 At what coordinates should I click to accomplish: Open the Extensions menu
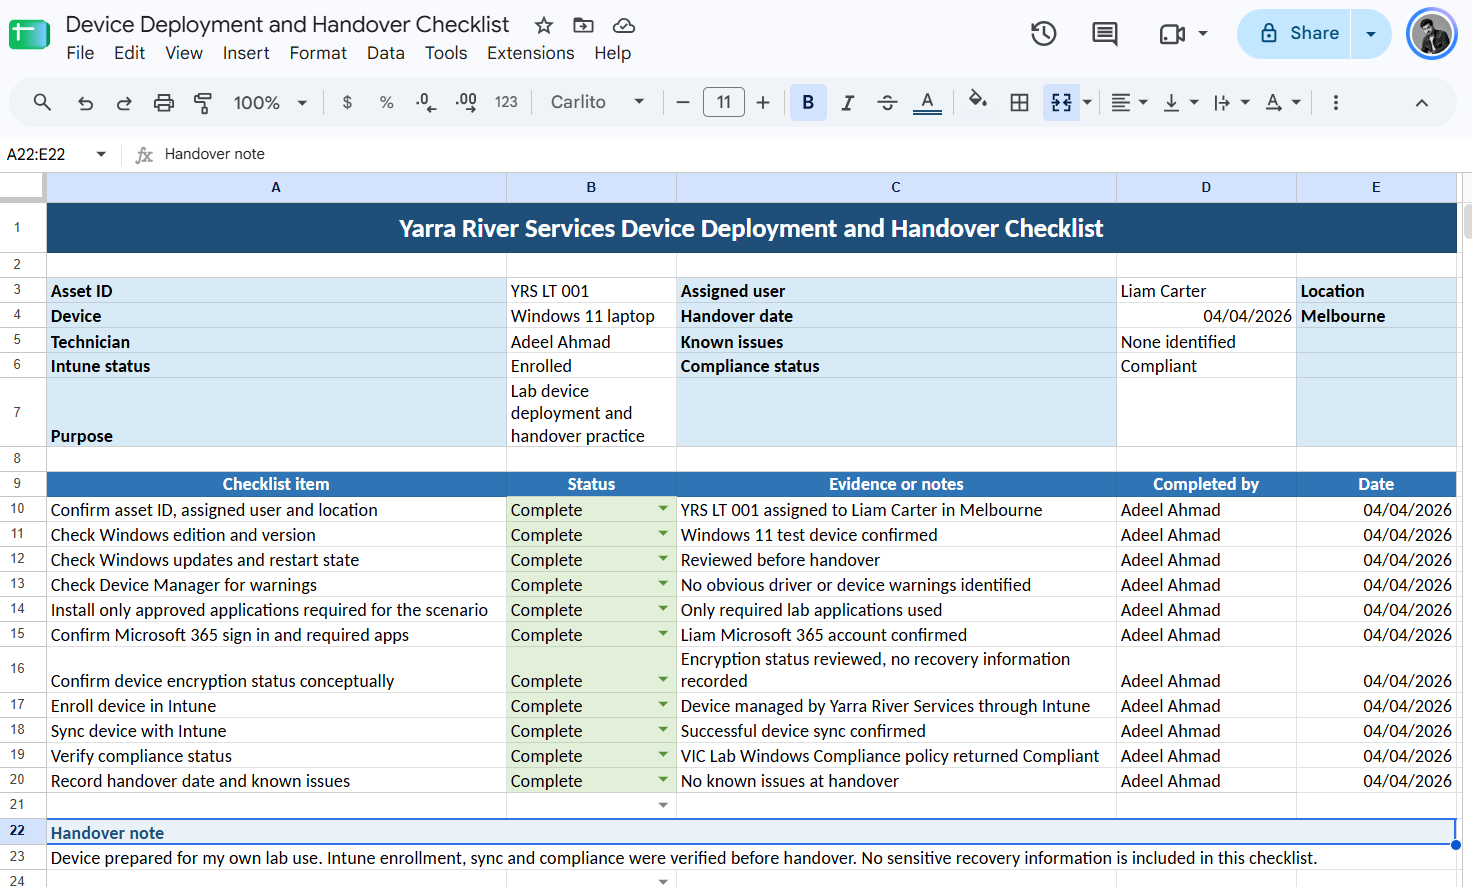531,53
